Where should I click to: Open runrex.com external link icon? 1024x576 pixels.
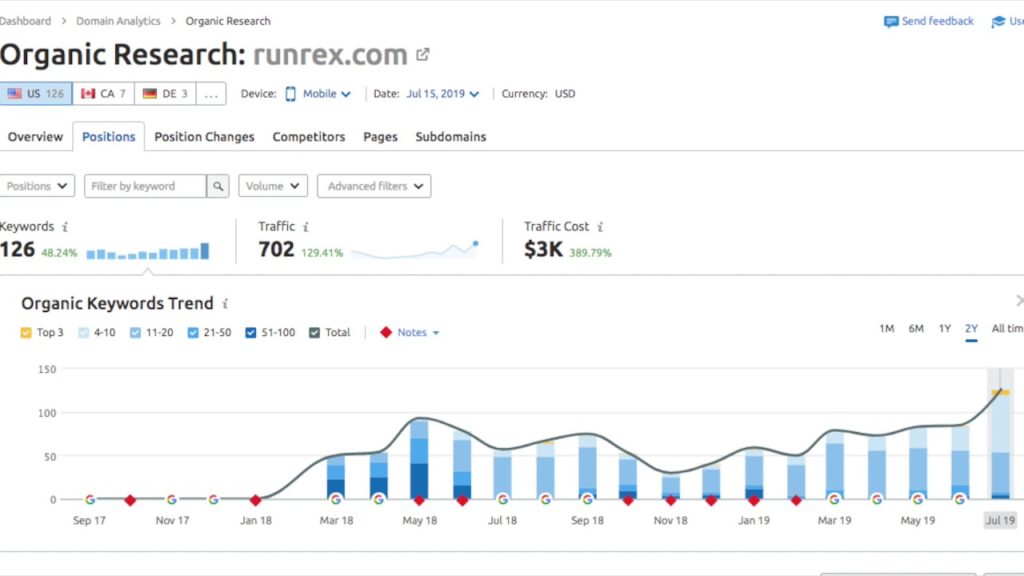pos(423,55)
